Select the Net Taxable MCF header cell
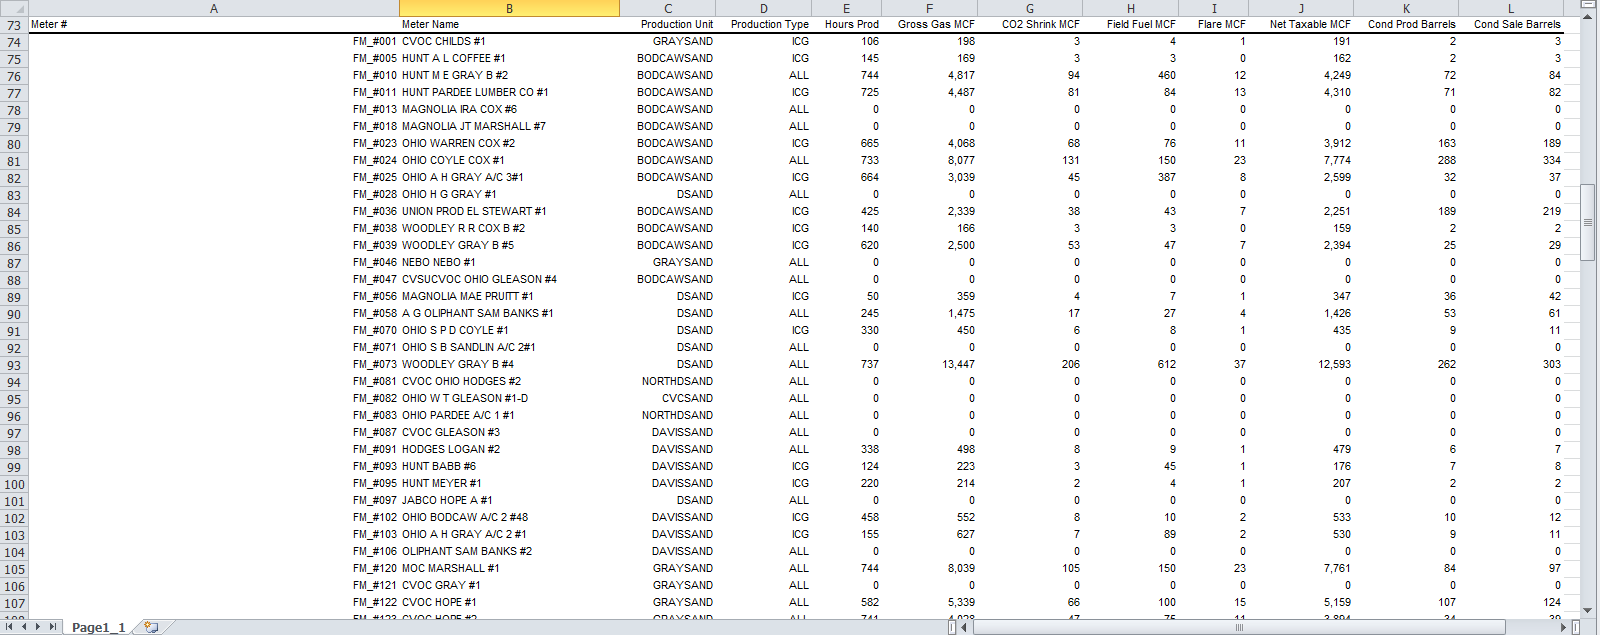The image size is (1600, 635). point(1301,24)
